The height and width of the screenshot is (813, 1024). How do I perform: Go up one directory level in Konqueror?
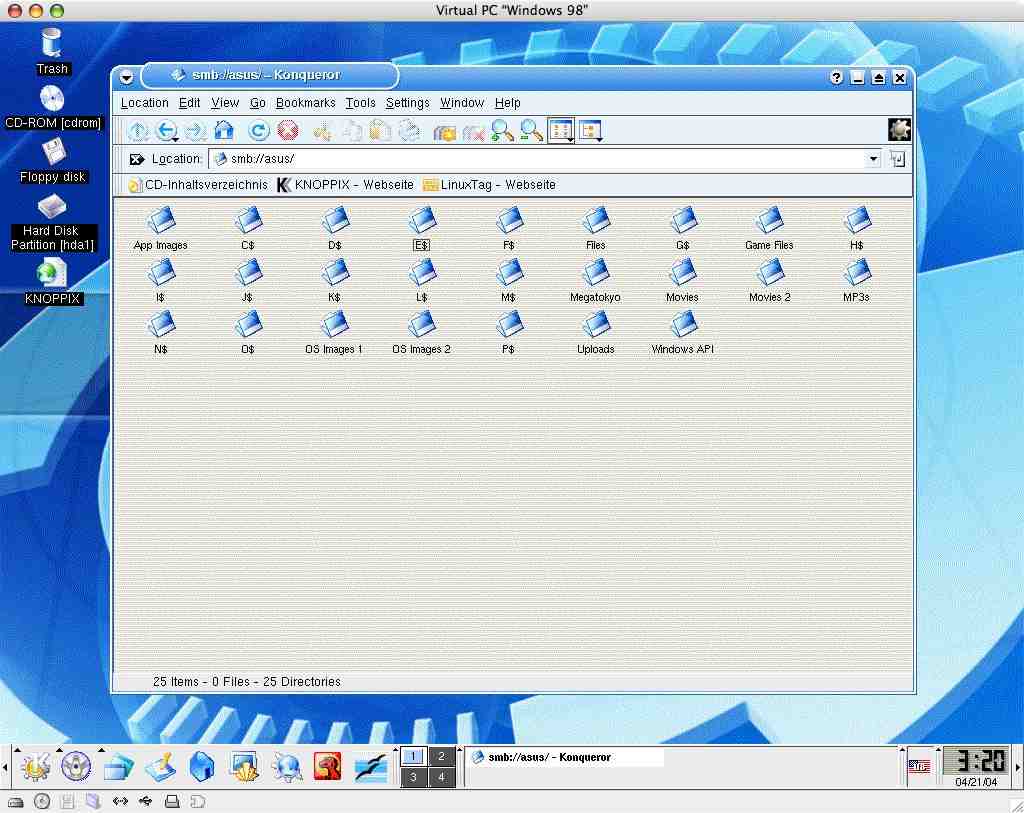pos(138,131)
